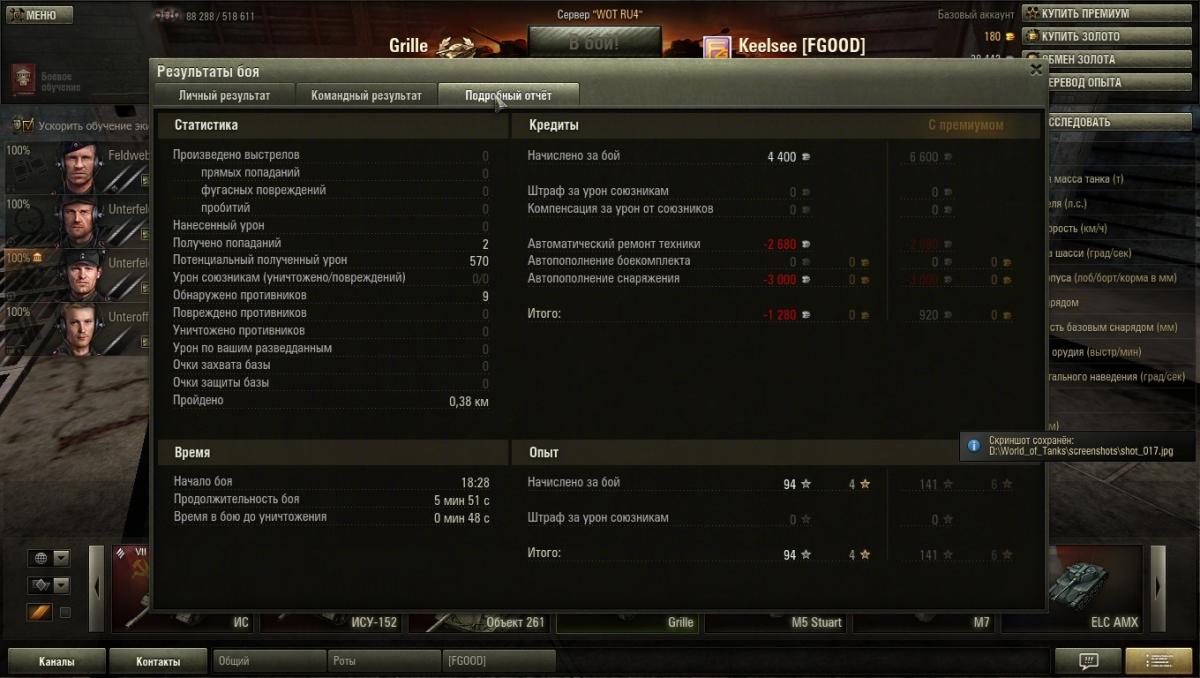Image resolution: width=1200 pixels, height=678 pixels.
Task: Open the list icon button in bottom corner
Action: 1159,661
